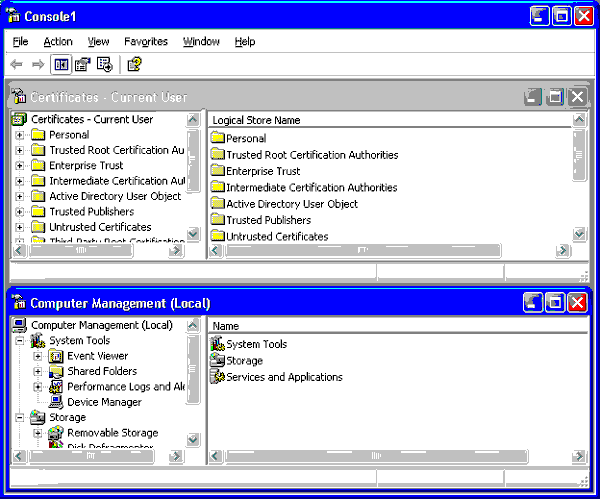Select the Event Viewer icon in tree
This screenshot has width=600, height=499.
tap(56, 356)
